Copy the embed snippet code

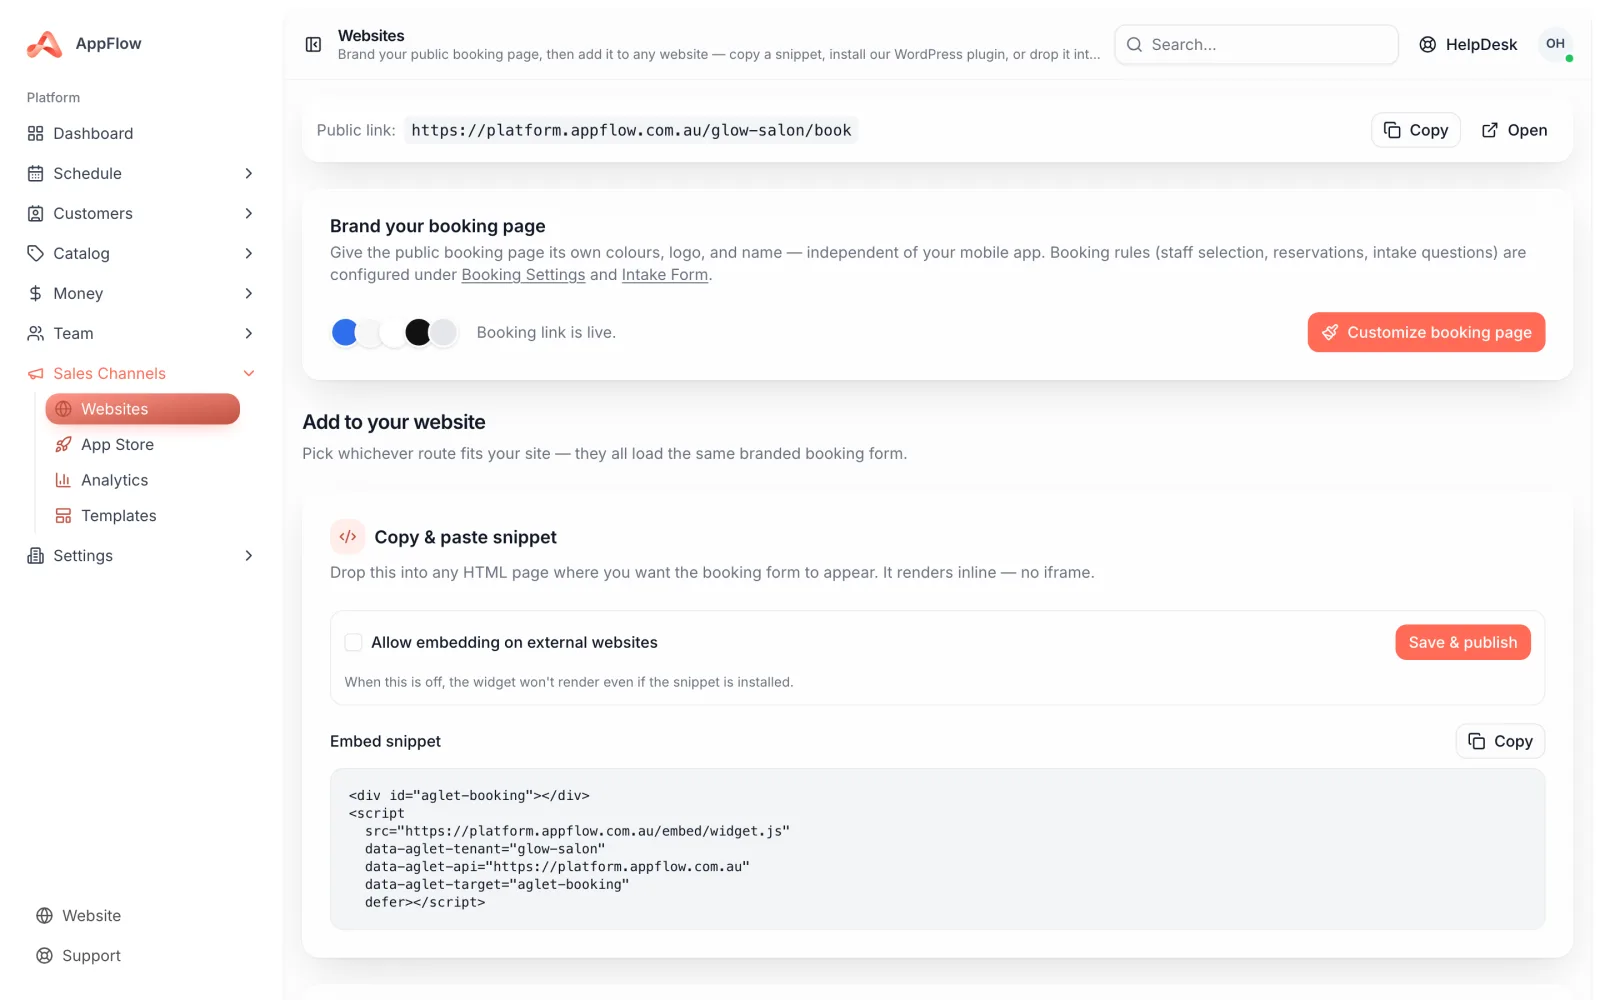[x=1500, y=741]
